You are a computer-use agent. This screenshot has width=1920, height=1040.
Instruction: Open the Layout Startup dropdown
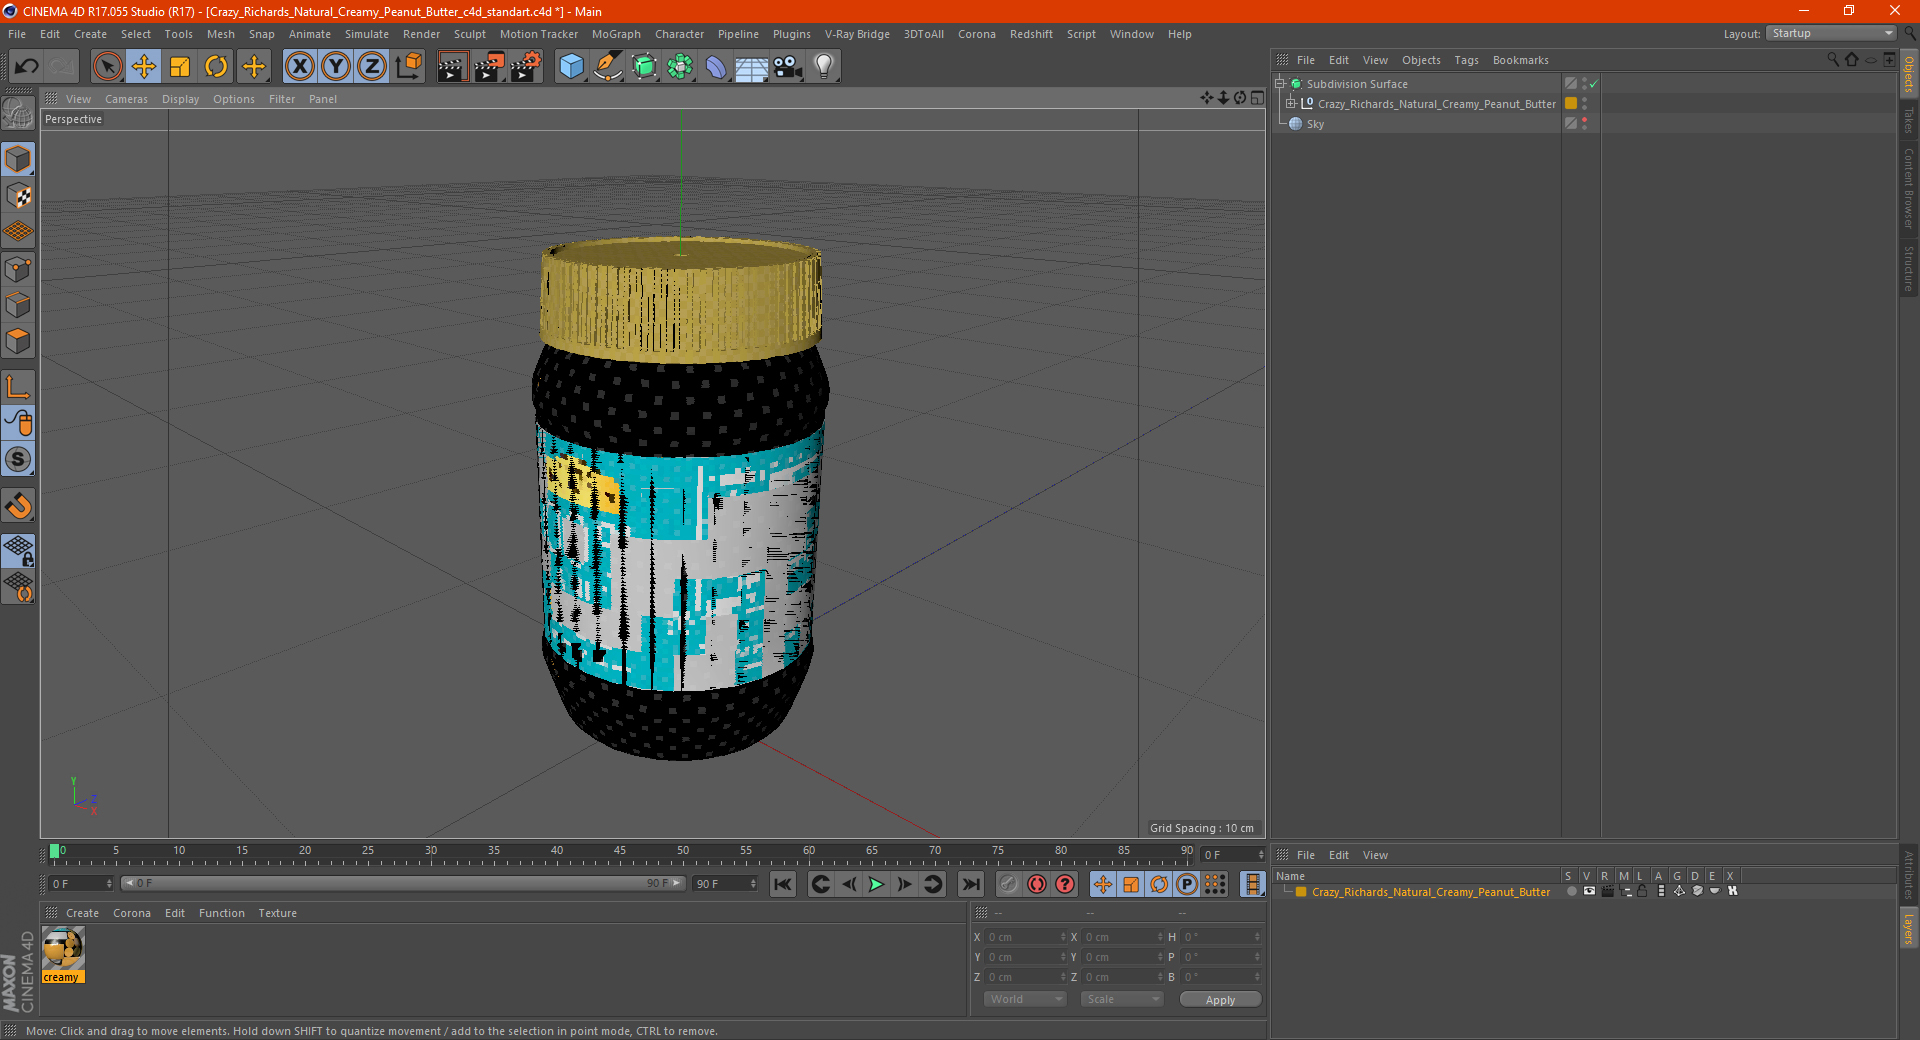coord(1831,33)
